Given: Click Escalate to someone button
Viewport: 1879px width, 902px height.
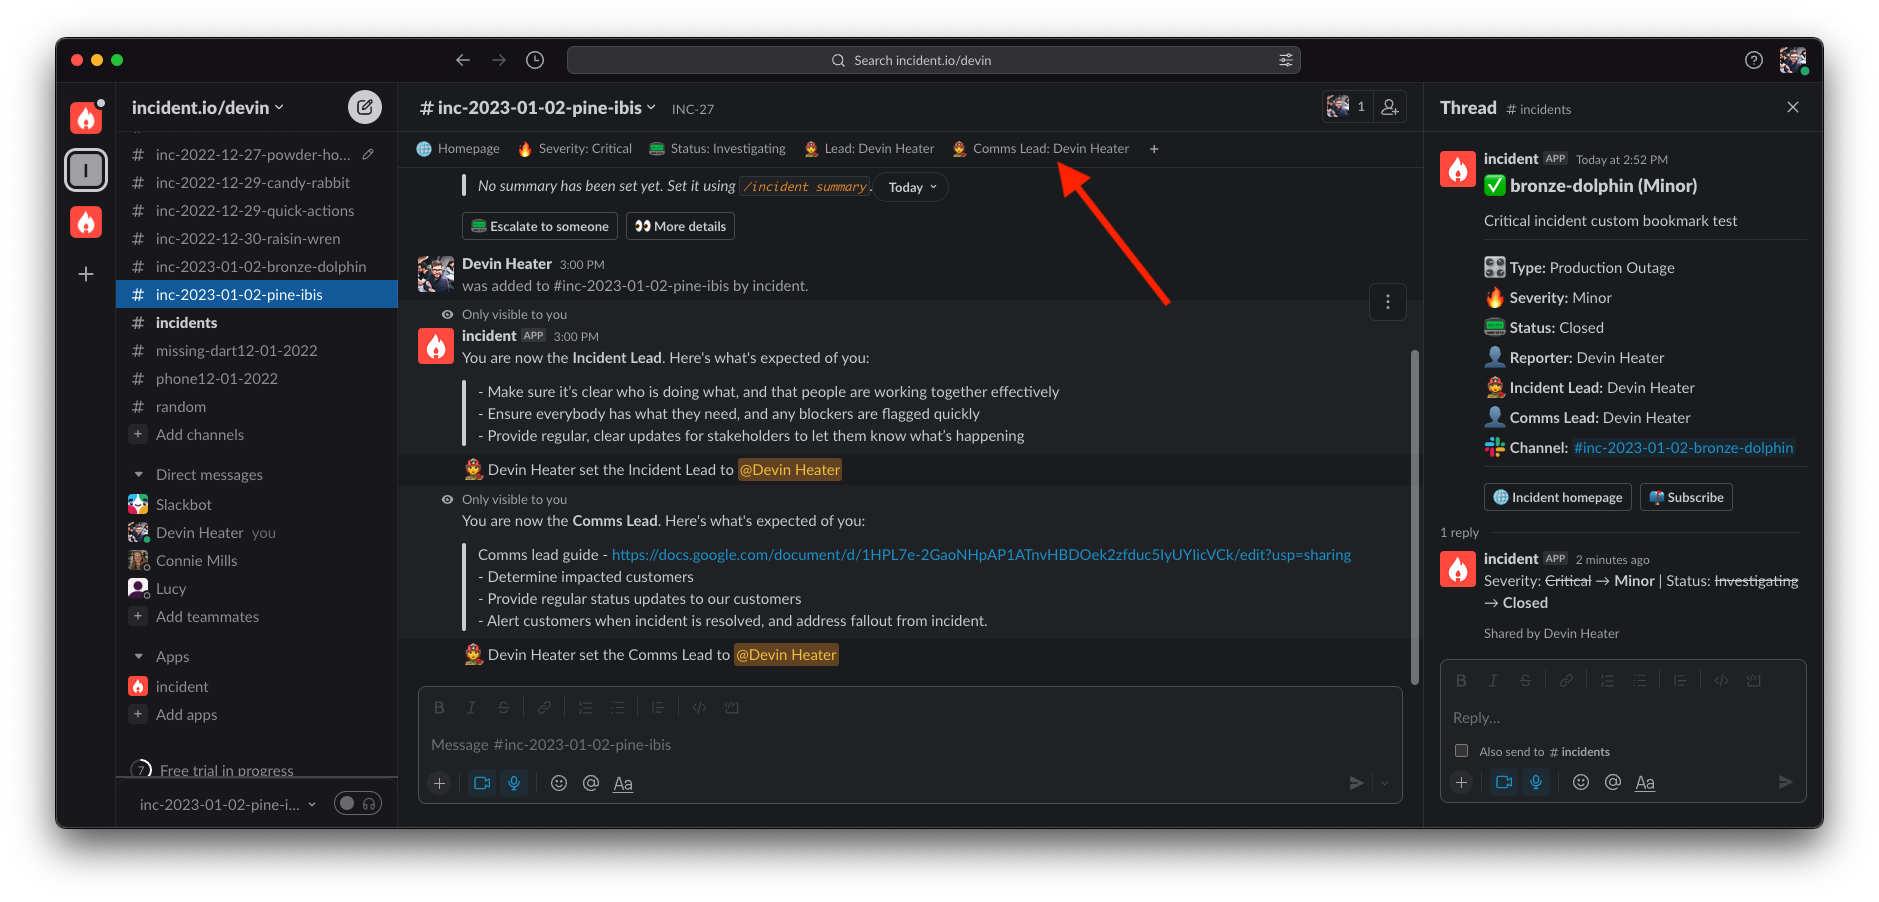Looking at the screenshot, I should click(540, 226).
